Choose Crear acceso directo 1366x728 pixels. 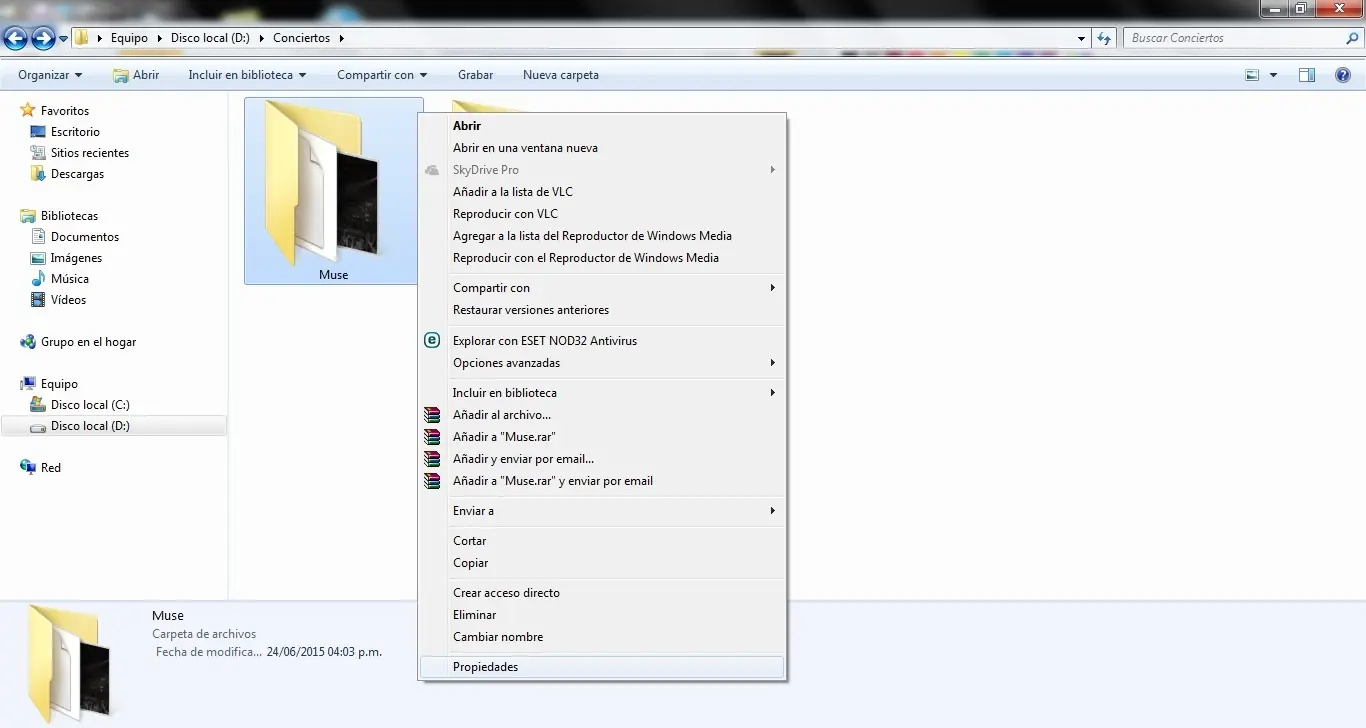tap(601, 593)
